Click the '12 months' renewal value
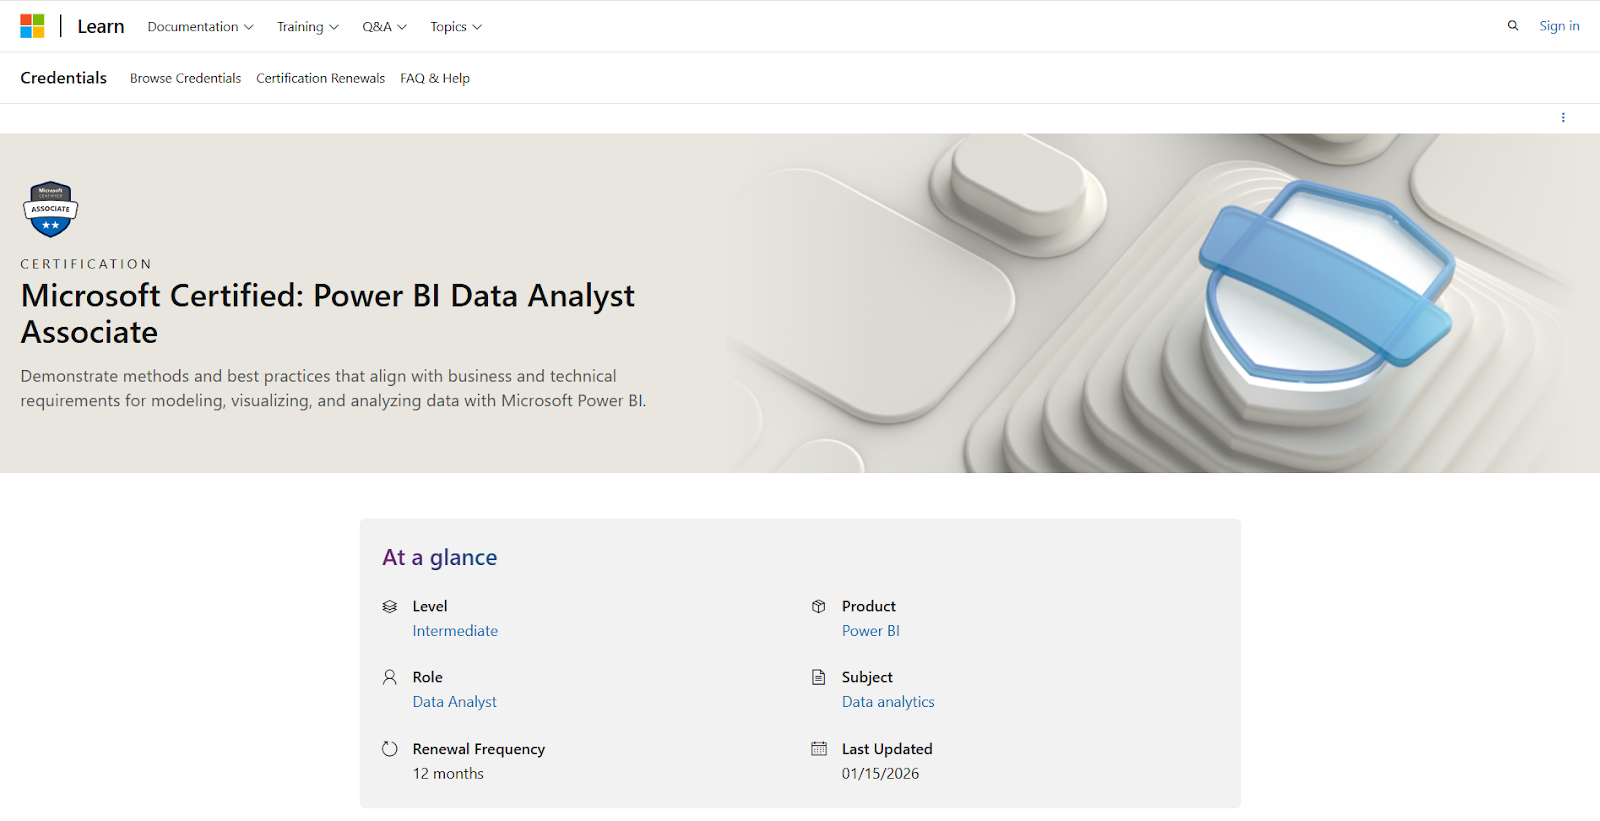Screen dimensions: 1600x821 (448, 774)
